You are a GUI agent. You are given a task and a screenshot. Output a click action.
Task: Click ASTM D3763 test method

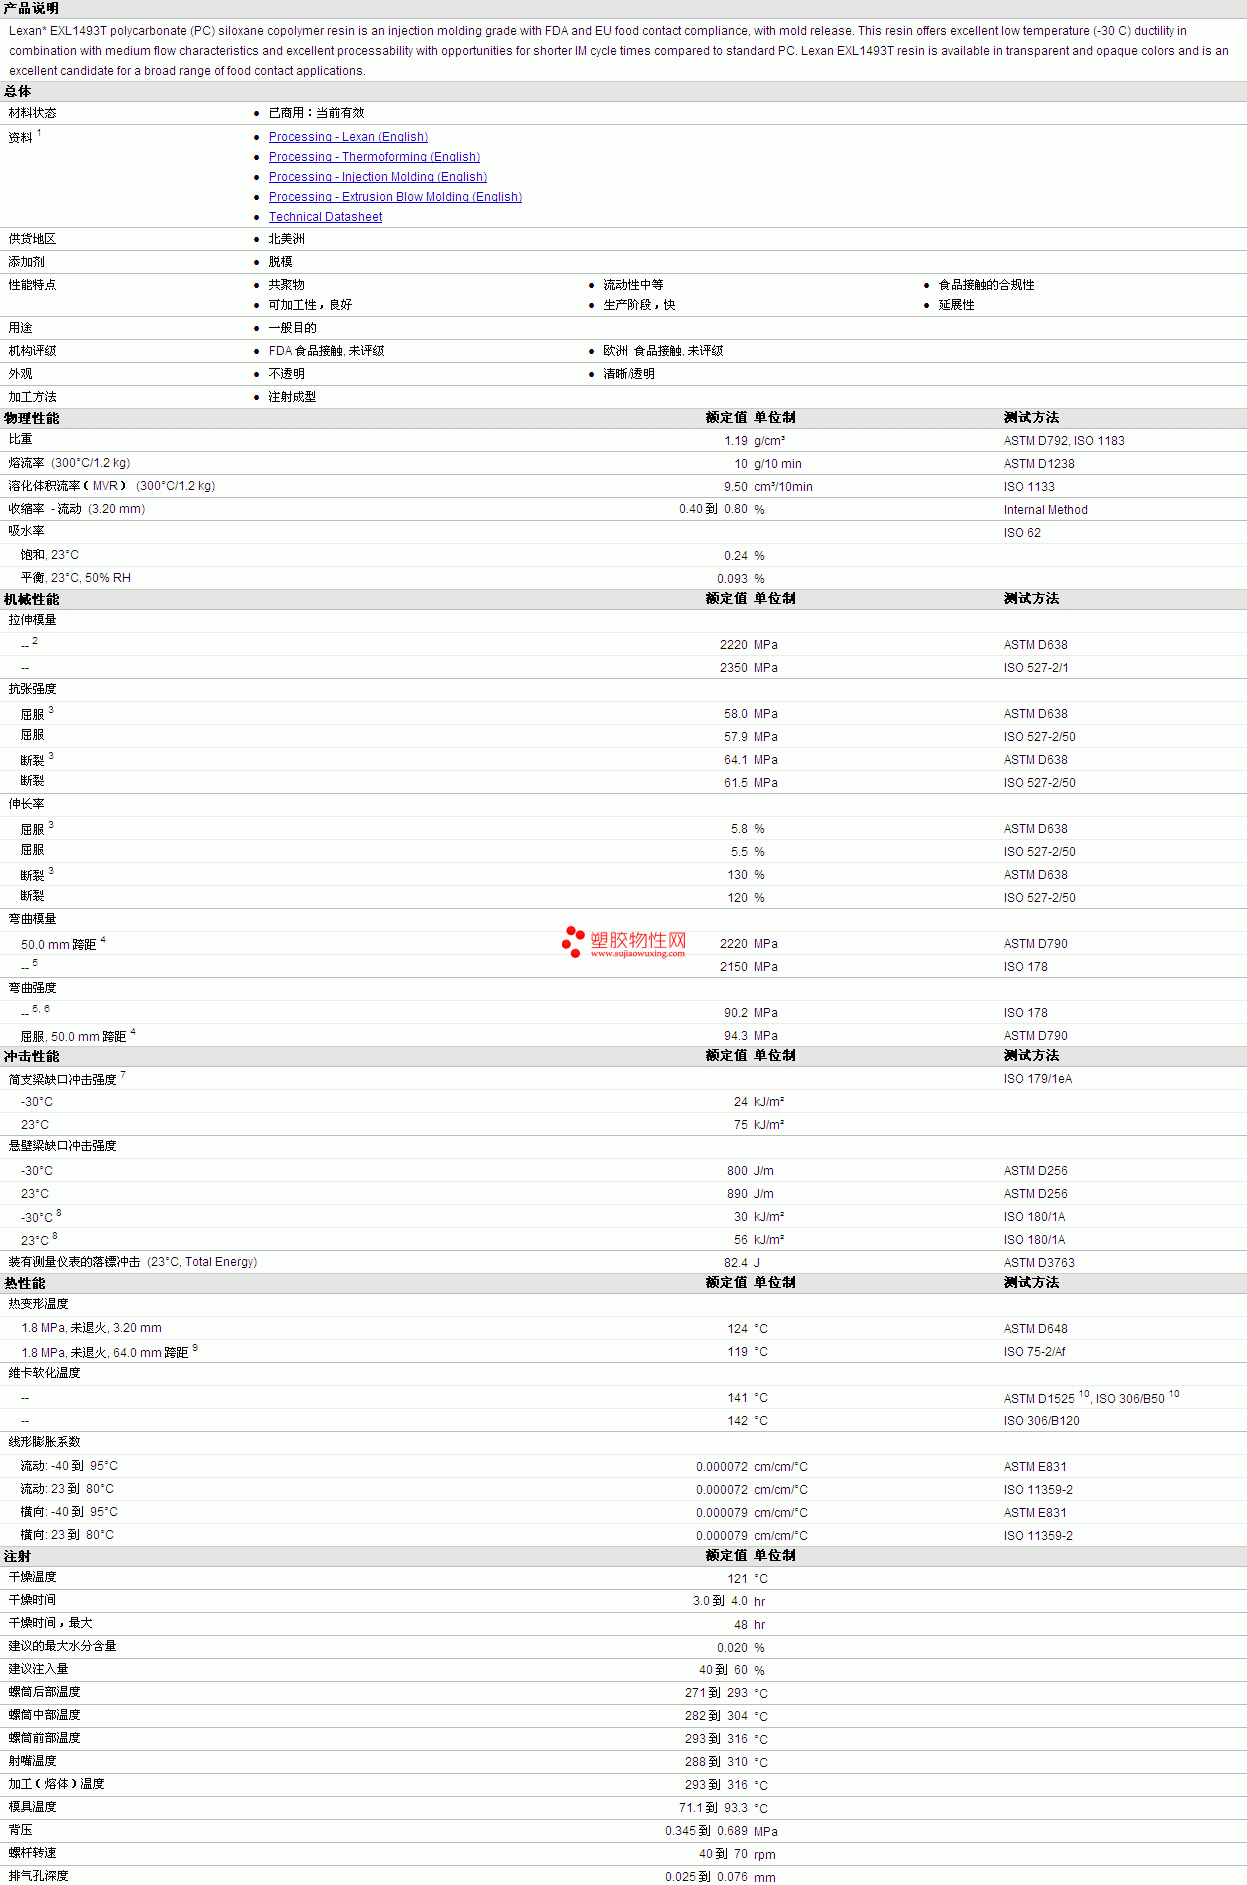(1039, 1263)
